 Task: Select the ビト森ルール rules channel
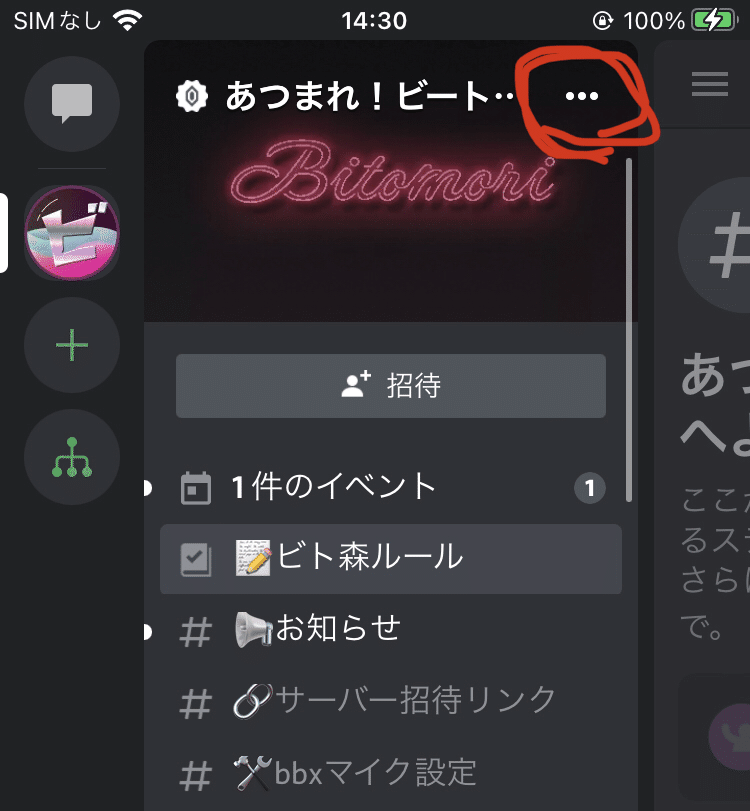391,559
